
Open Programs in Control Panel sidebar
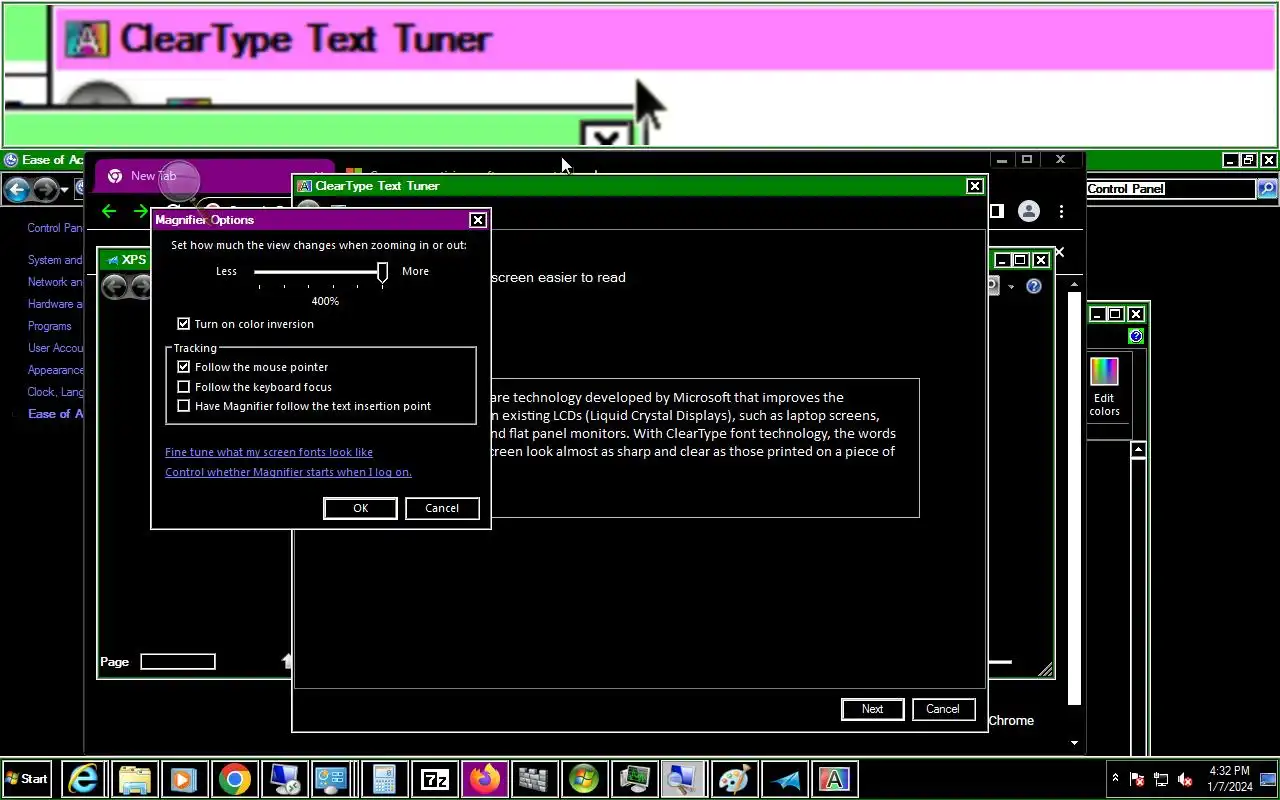coord(50,326)
